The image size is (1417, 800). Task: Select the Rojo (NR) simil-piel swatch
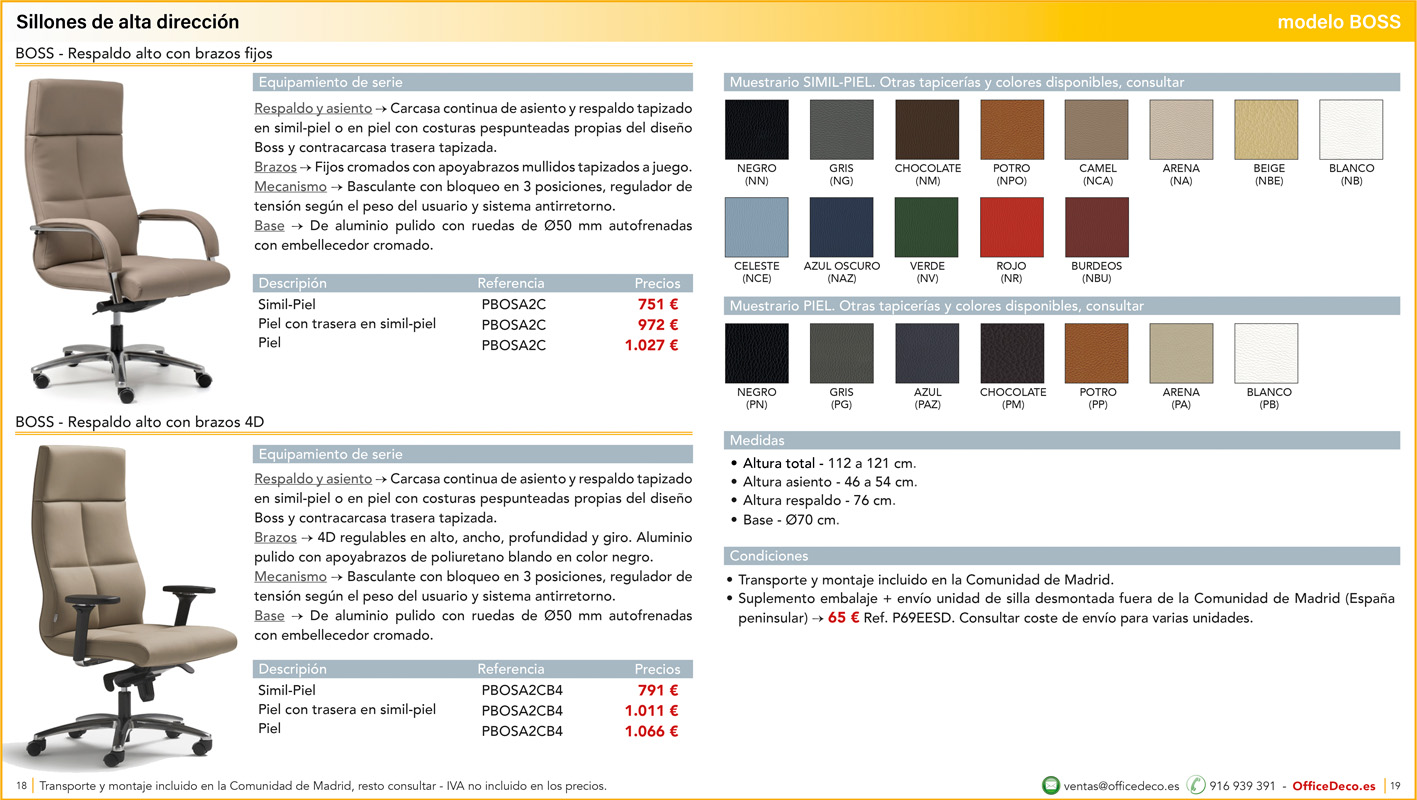click(x=1011, y=227)
